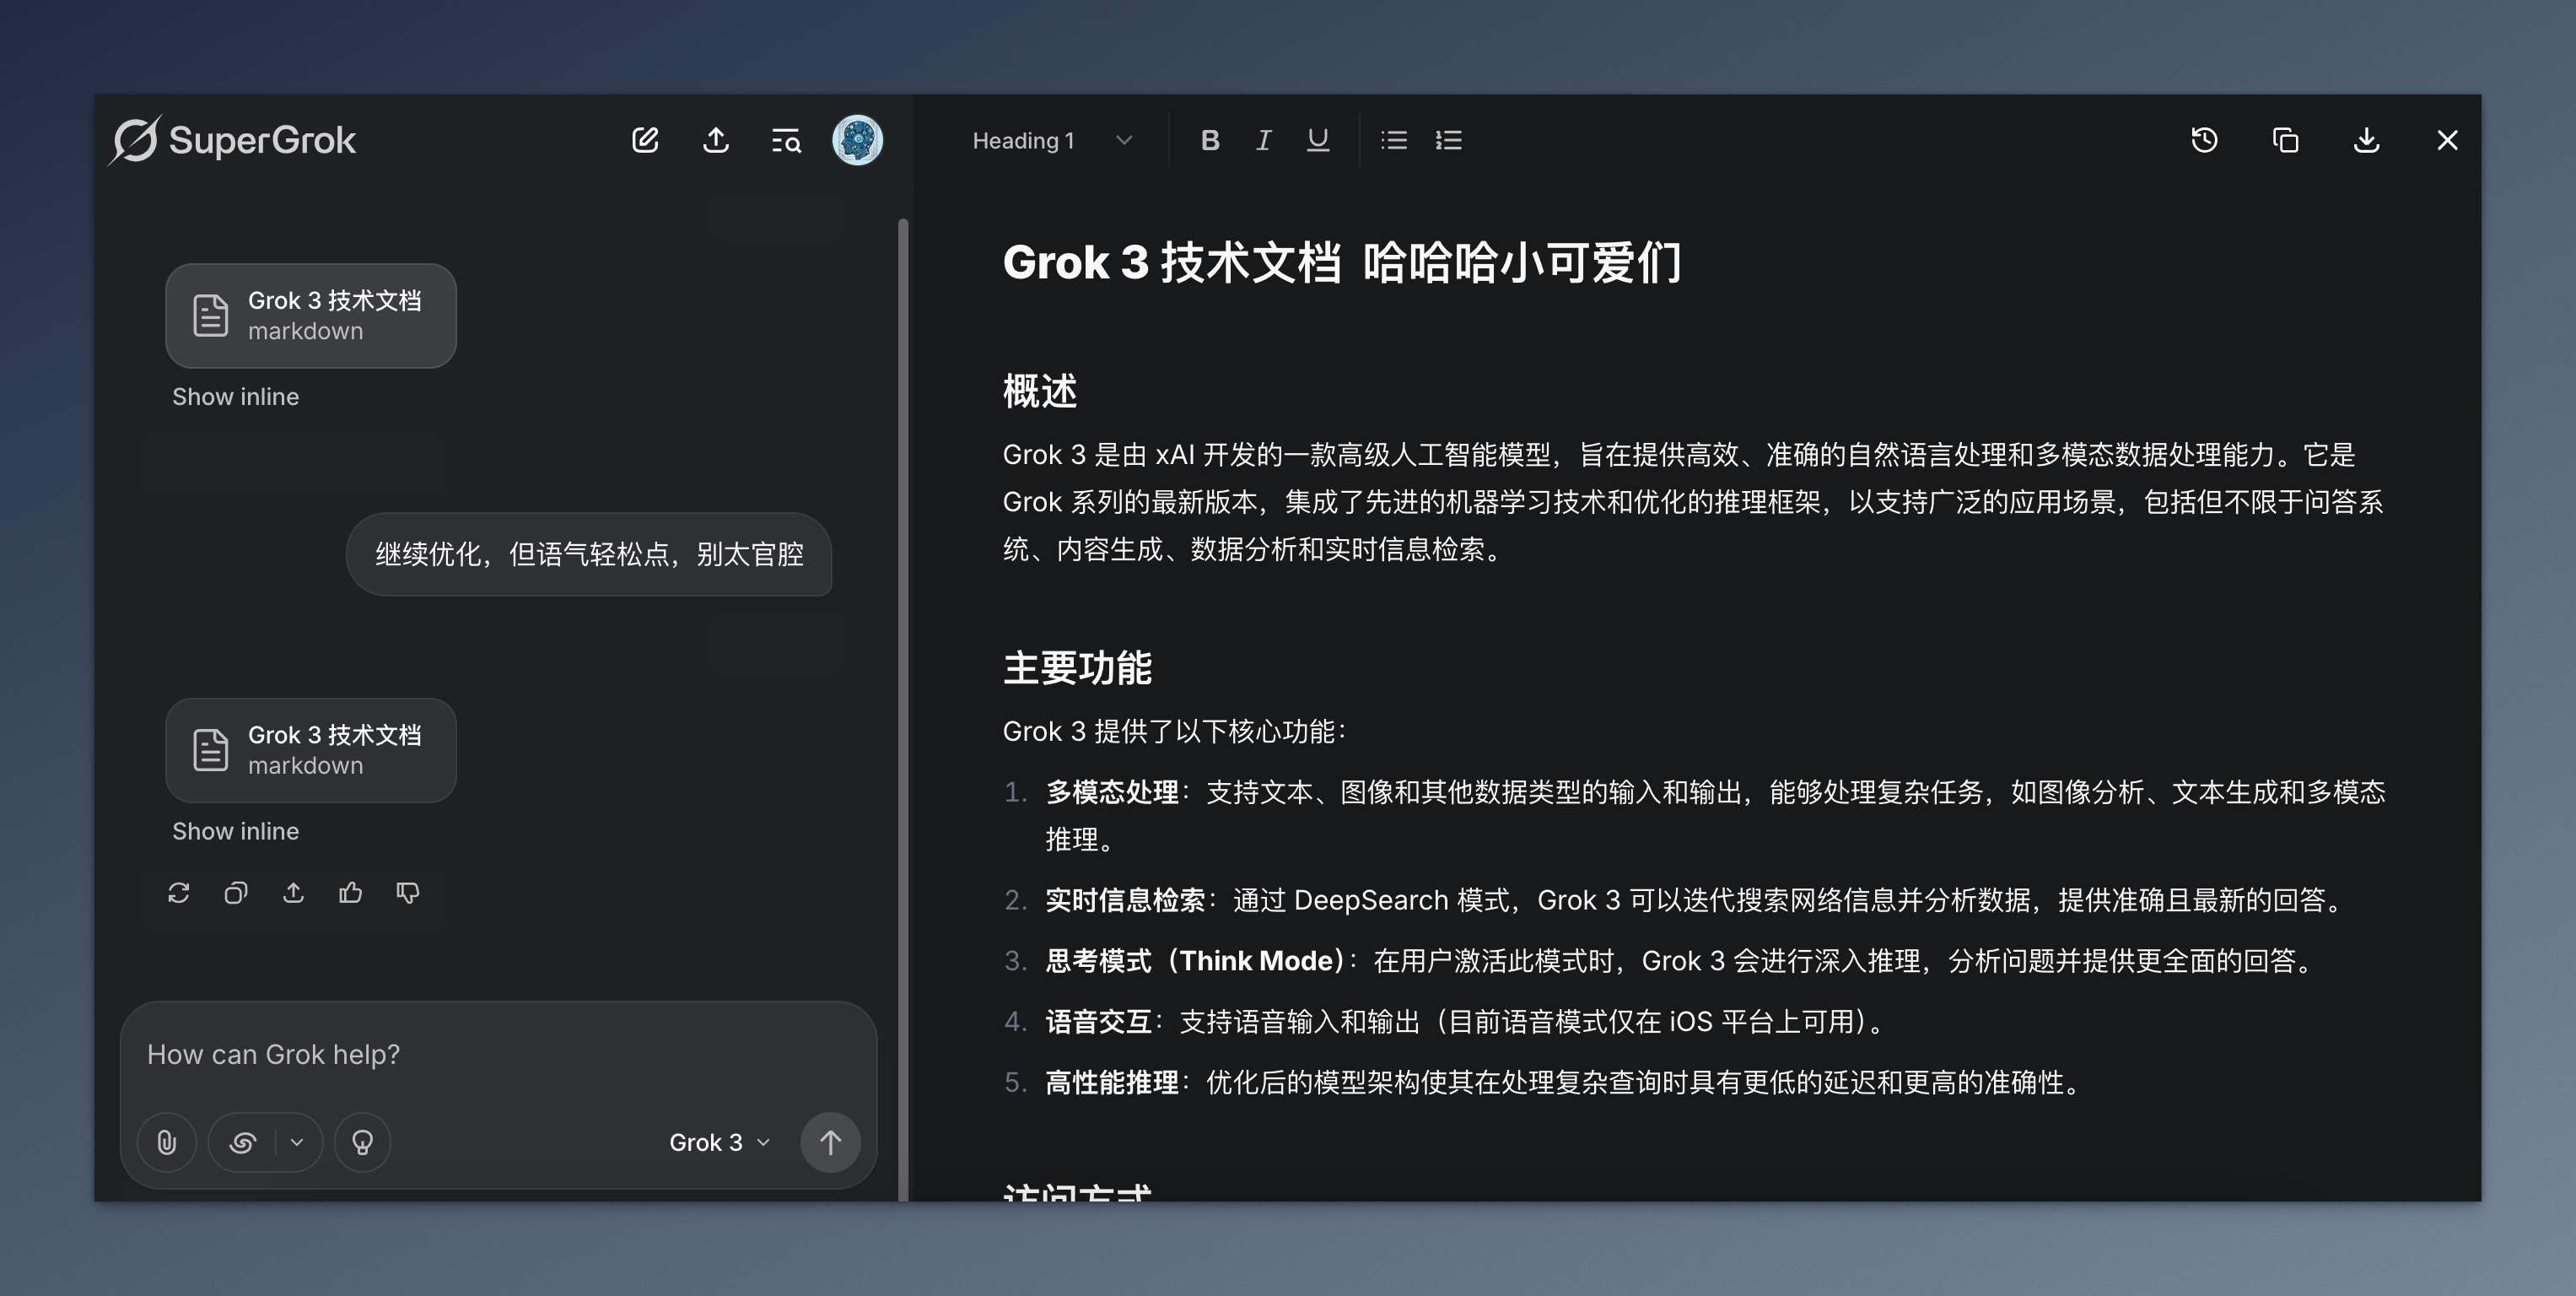The height and width of the screenshot is (1296, 2576).
Task: Start a new chat with compose icon
Action: (x=645, y=140)
